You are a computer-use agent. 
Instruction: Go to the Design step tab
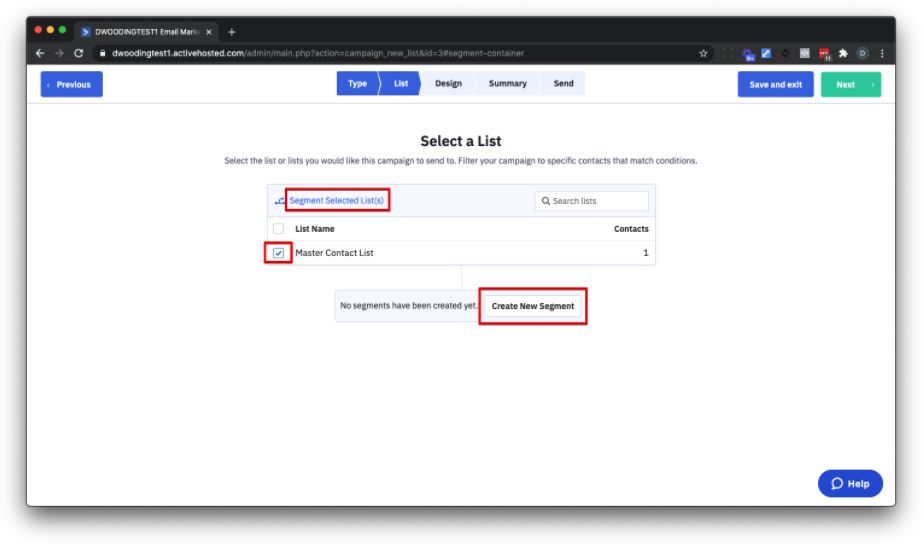click(448, 84)
